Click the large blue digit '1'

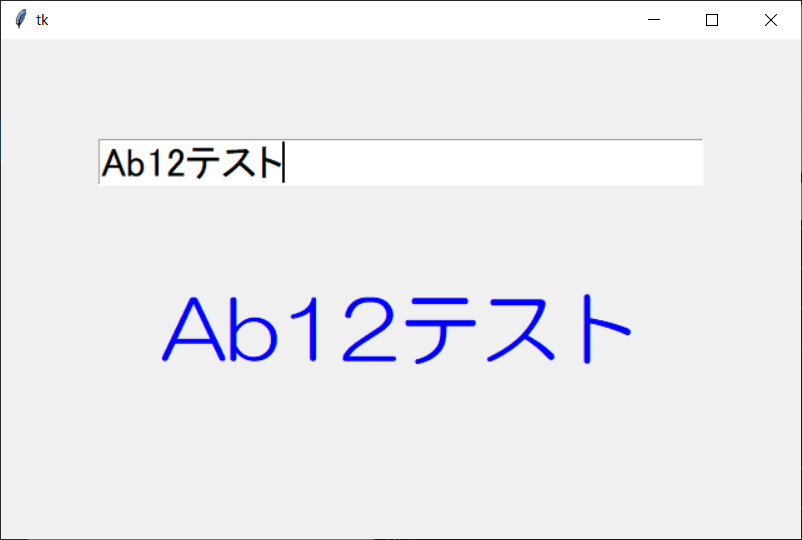coord(306,329)
